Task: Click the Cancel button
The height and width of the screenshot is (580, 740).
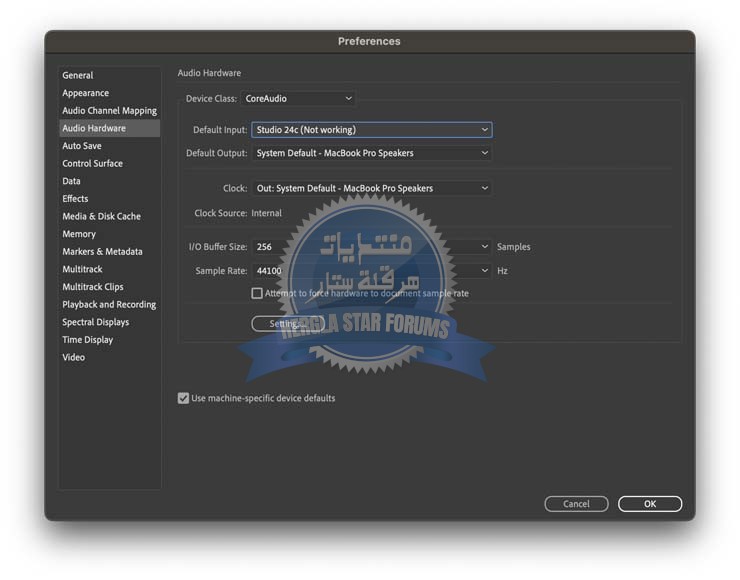Action: click(x=576, y=504)
